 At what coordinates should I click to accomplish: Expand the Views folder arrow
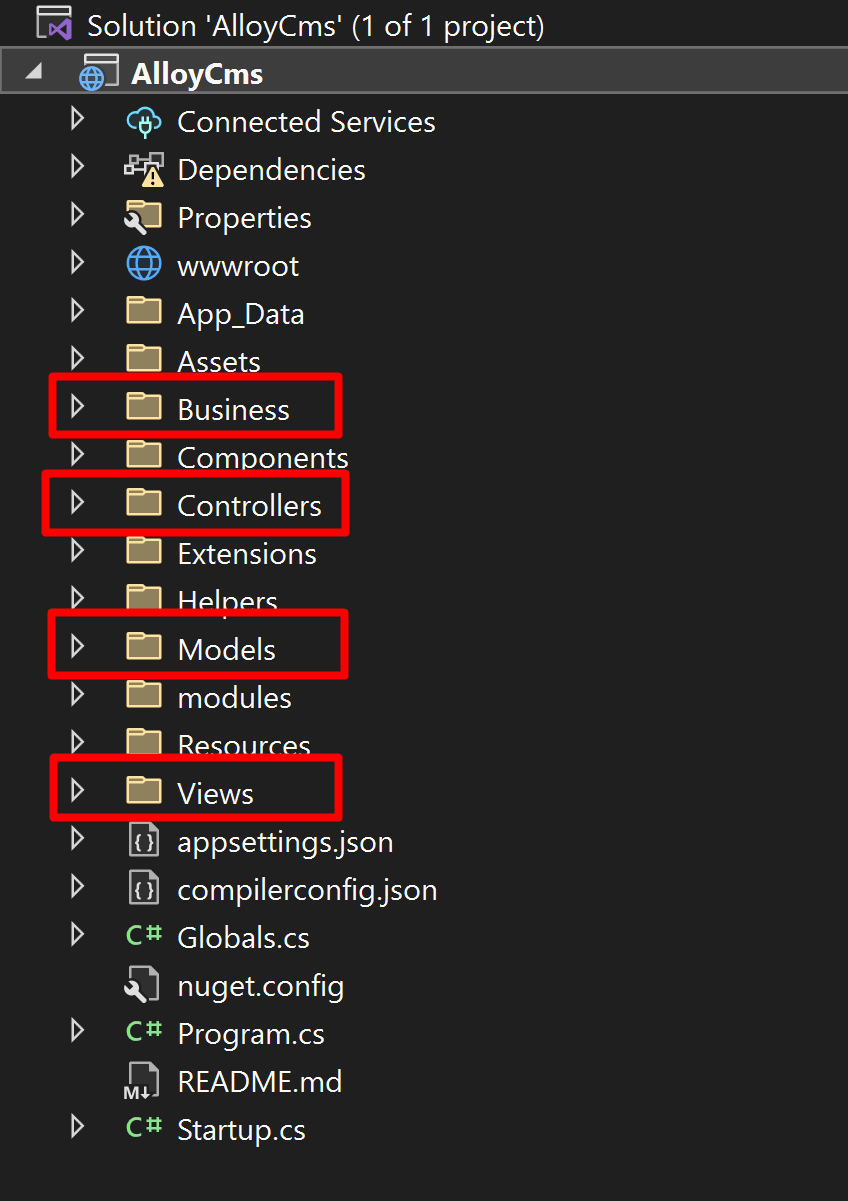click(78, 792)
